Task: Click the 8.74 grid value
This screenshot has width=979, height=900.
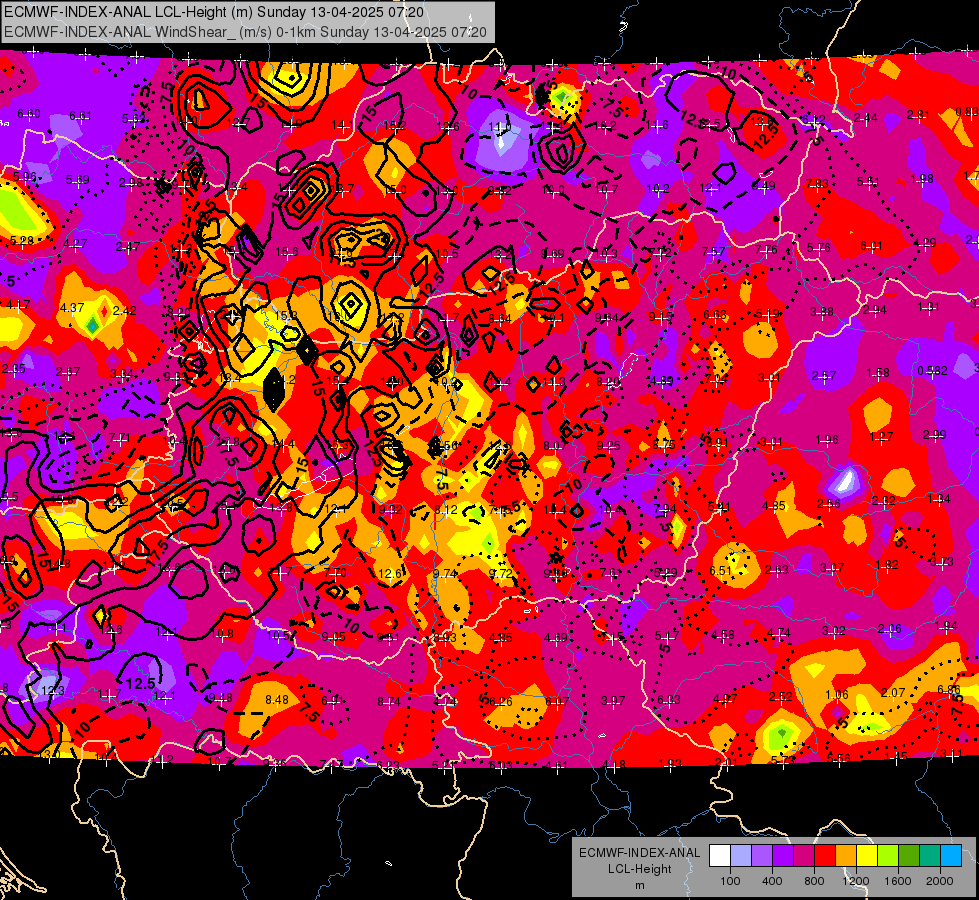Action: tap(388, 702)
